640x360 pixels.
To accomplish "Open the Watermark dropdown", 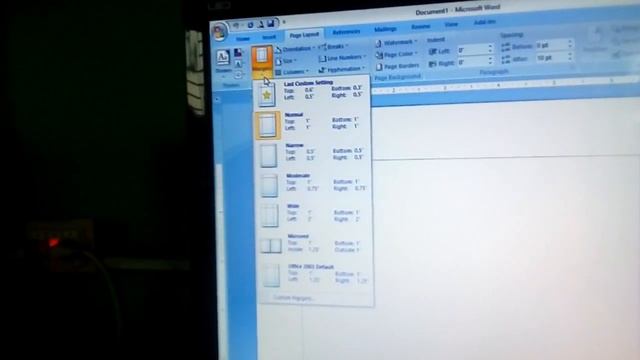I will 396,42.
